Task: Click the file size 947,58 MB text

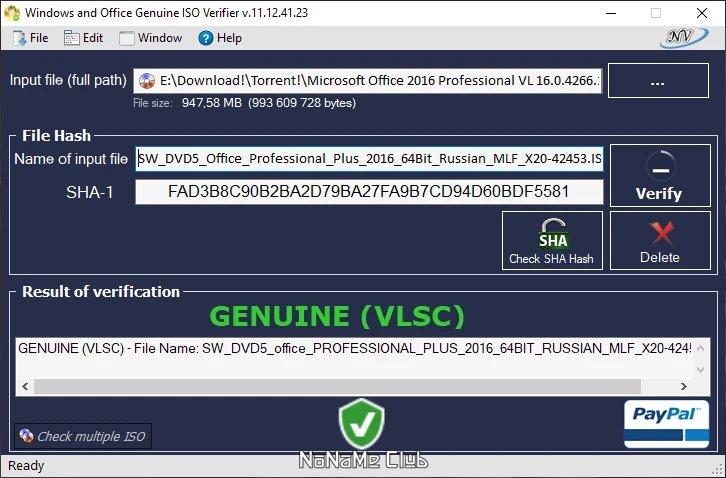Action: coord(212,103)
